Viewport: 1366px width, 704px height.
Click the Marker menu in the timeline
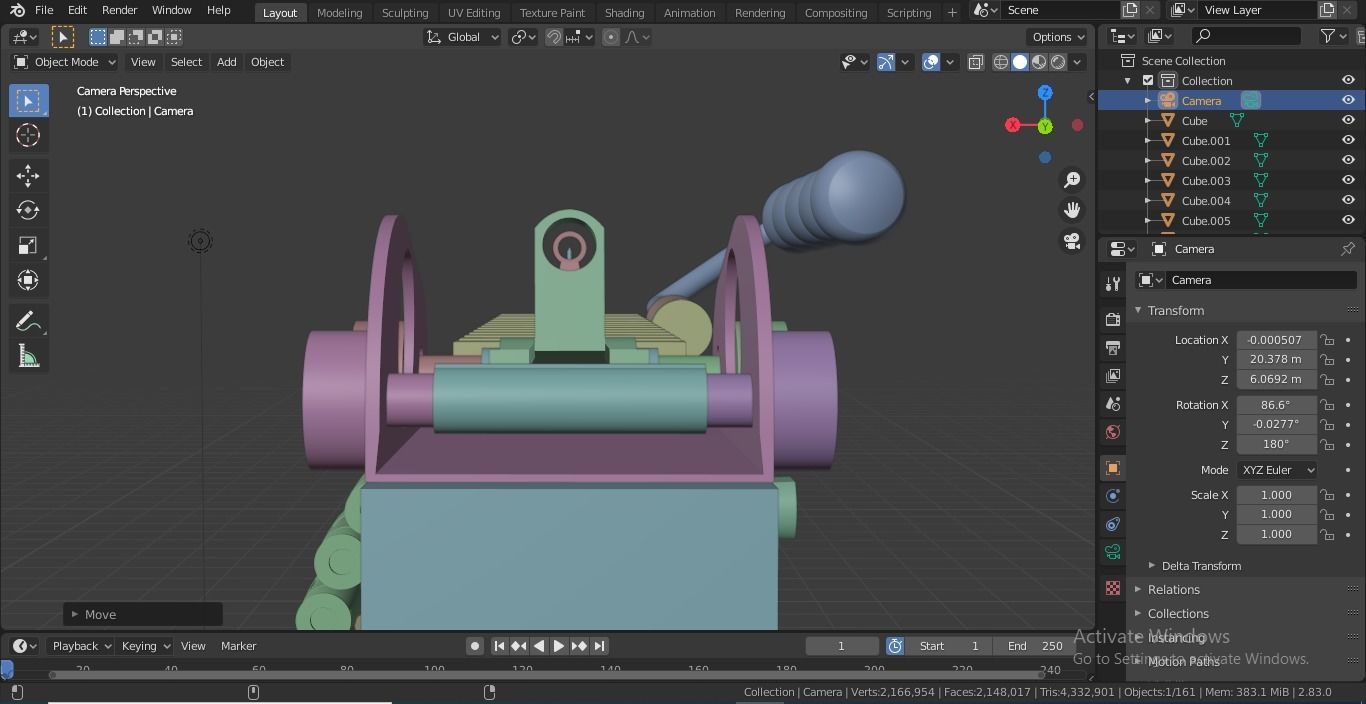coord(239,646)
